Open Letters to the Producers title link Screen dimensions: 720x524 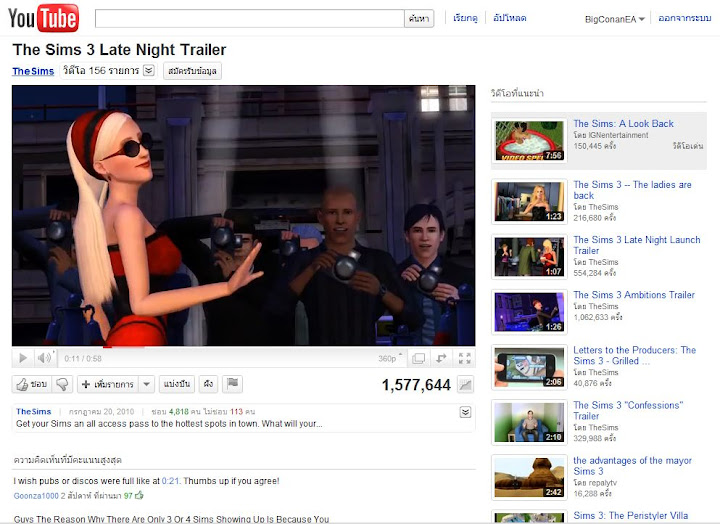(635, 355)
